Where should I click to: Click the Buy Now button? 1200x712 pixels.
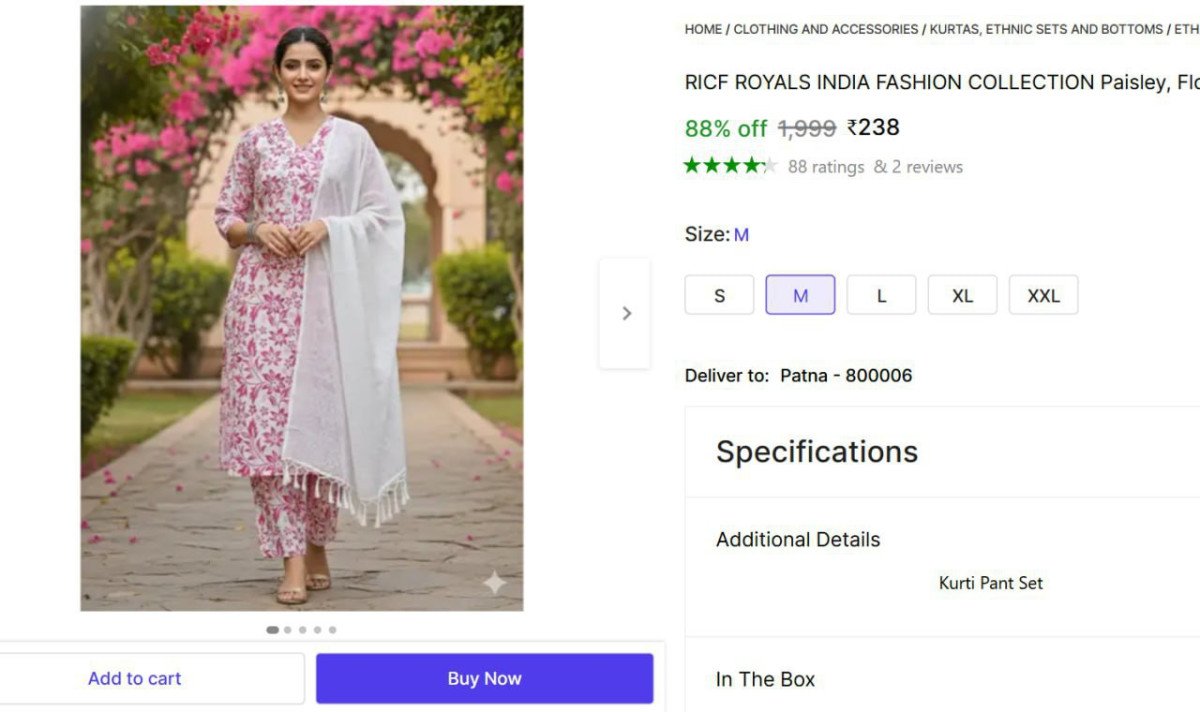tap(484, 678)
